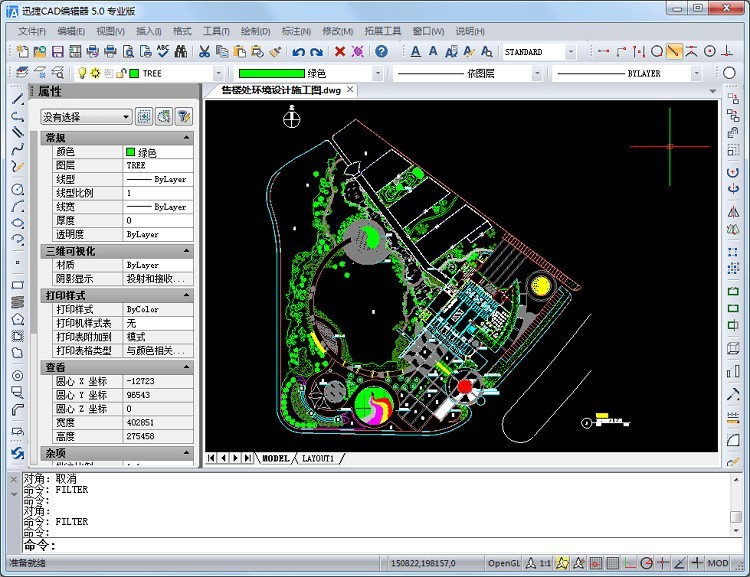
Task: Click quick select filter icon in properties panel
Action: click(184, 117)
